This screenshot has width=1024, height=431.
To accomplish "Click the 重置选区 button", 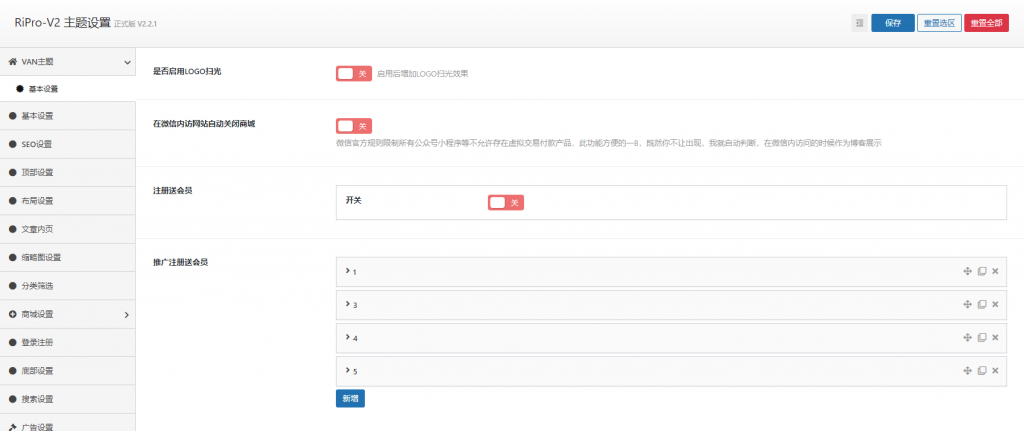I will coord(938,23).
